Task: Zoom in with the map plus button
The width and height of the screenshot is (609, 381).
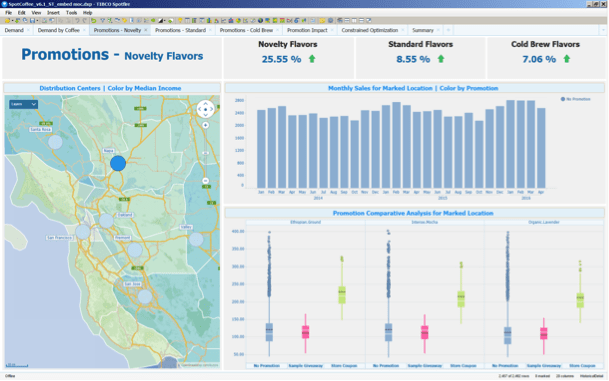Action: pos(205,125)
